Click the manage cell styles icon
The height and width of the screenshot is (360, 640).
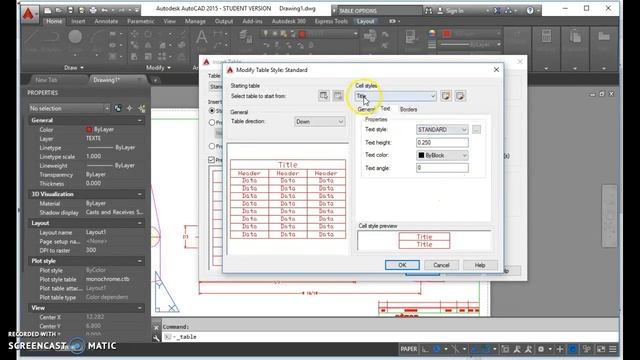coord(460,96)
